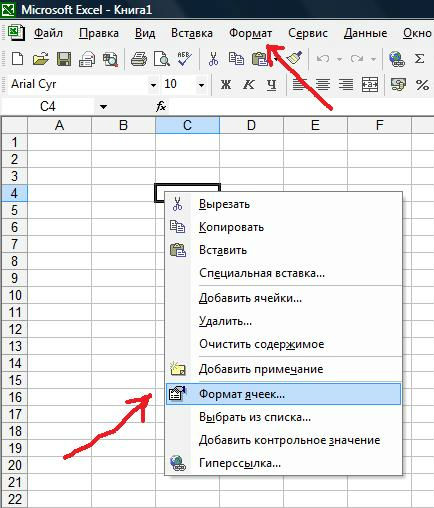Image resolution: width=434 pixels, height=508 pixels.
Task: Select column A header
Action: [x=59, y=125]
